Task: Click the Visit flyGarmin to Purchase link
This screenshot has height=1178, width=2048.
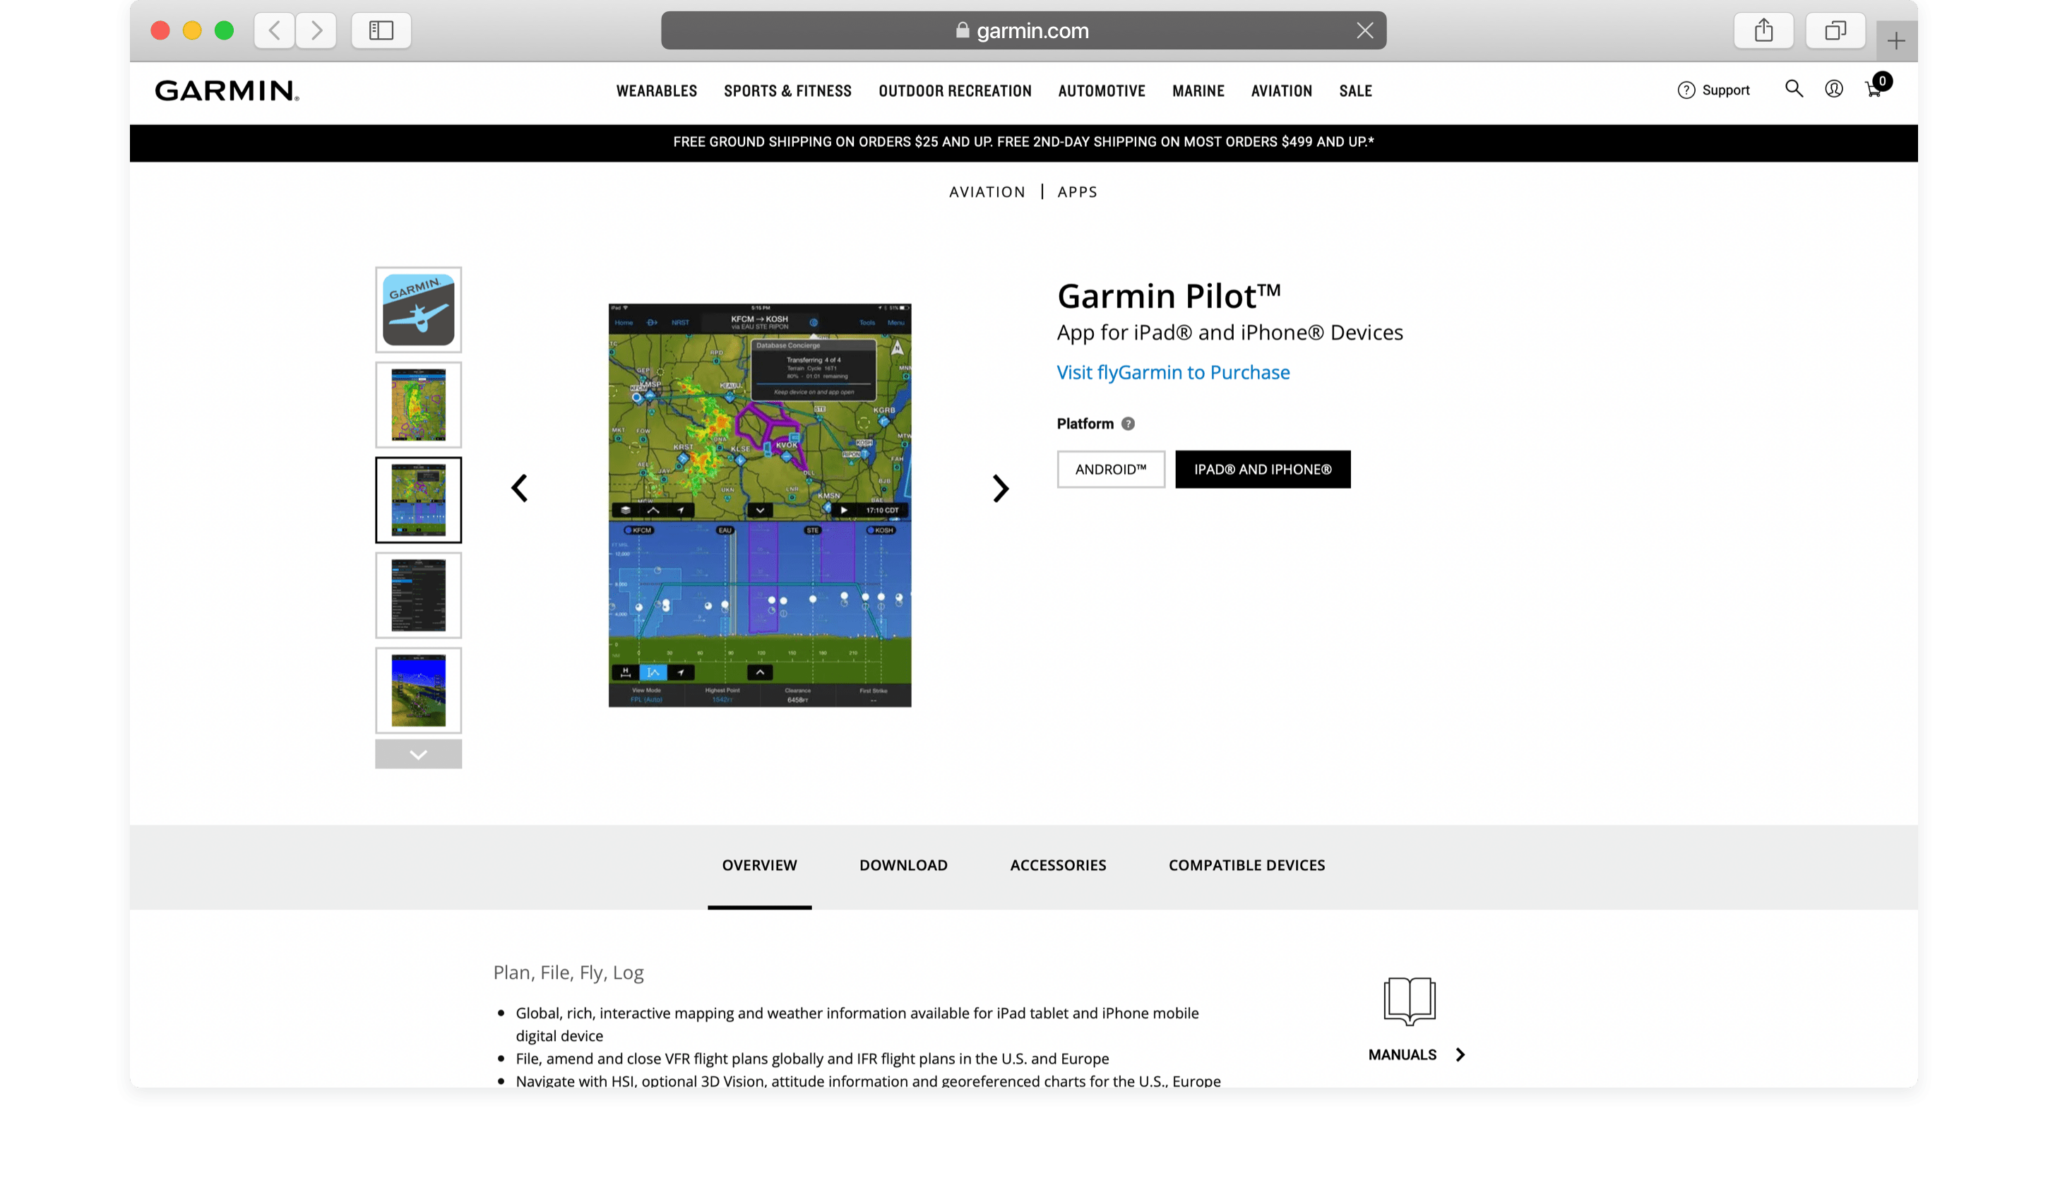Action: coord(1172,372)
